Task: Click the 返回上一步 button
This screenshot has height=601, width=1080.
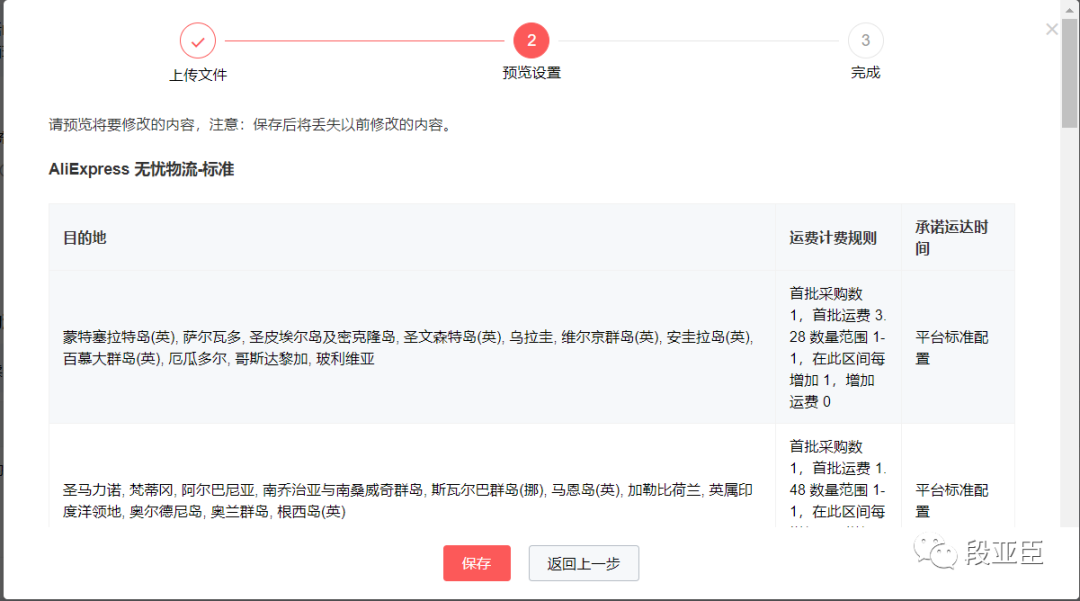Action: 583,563
